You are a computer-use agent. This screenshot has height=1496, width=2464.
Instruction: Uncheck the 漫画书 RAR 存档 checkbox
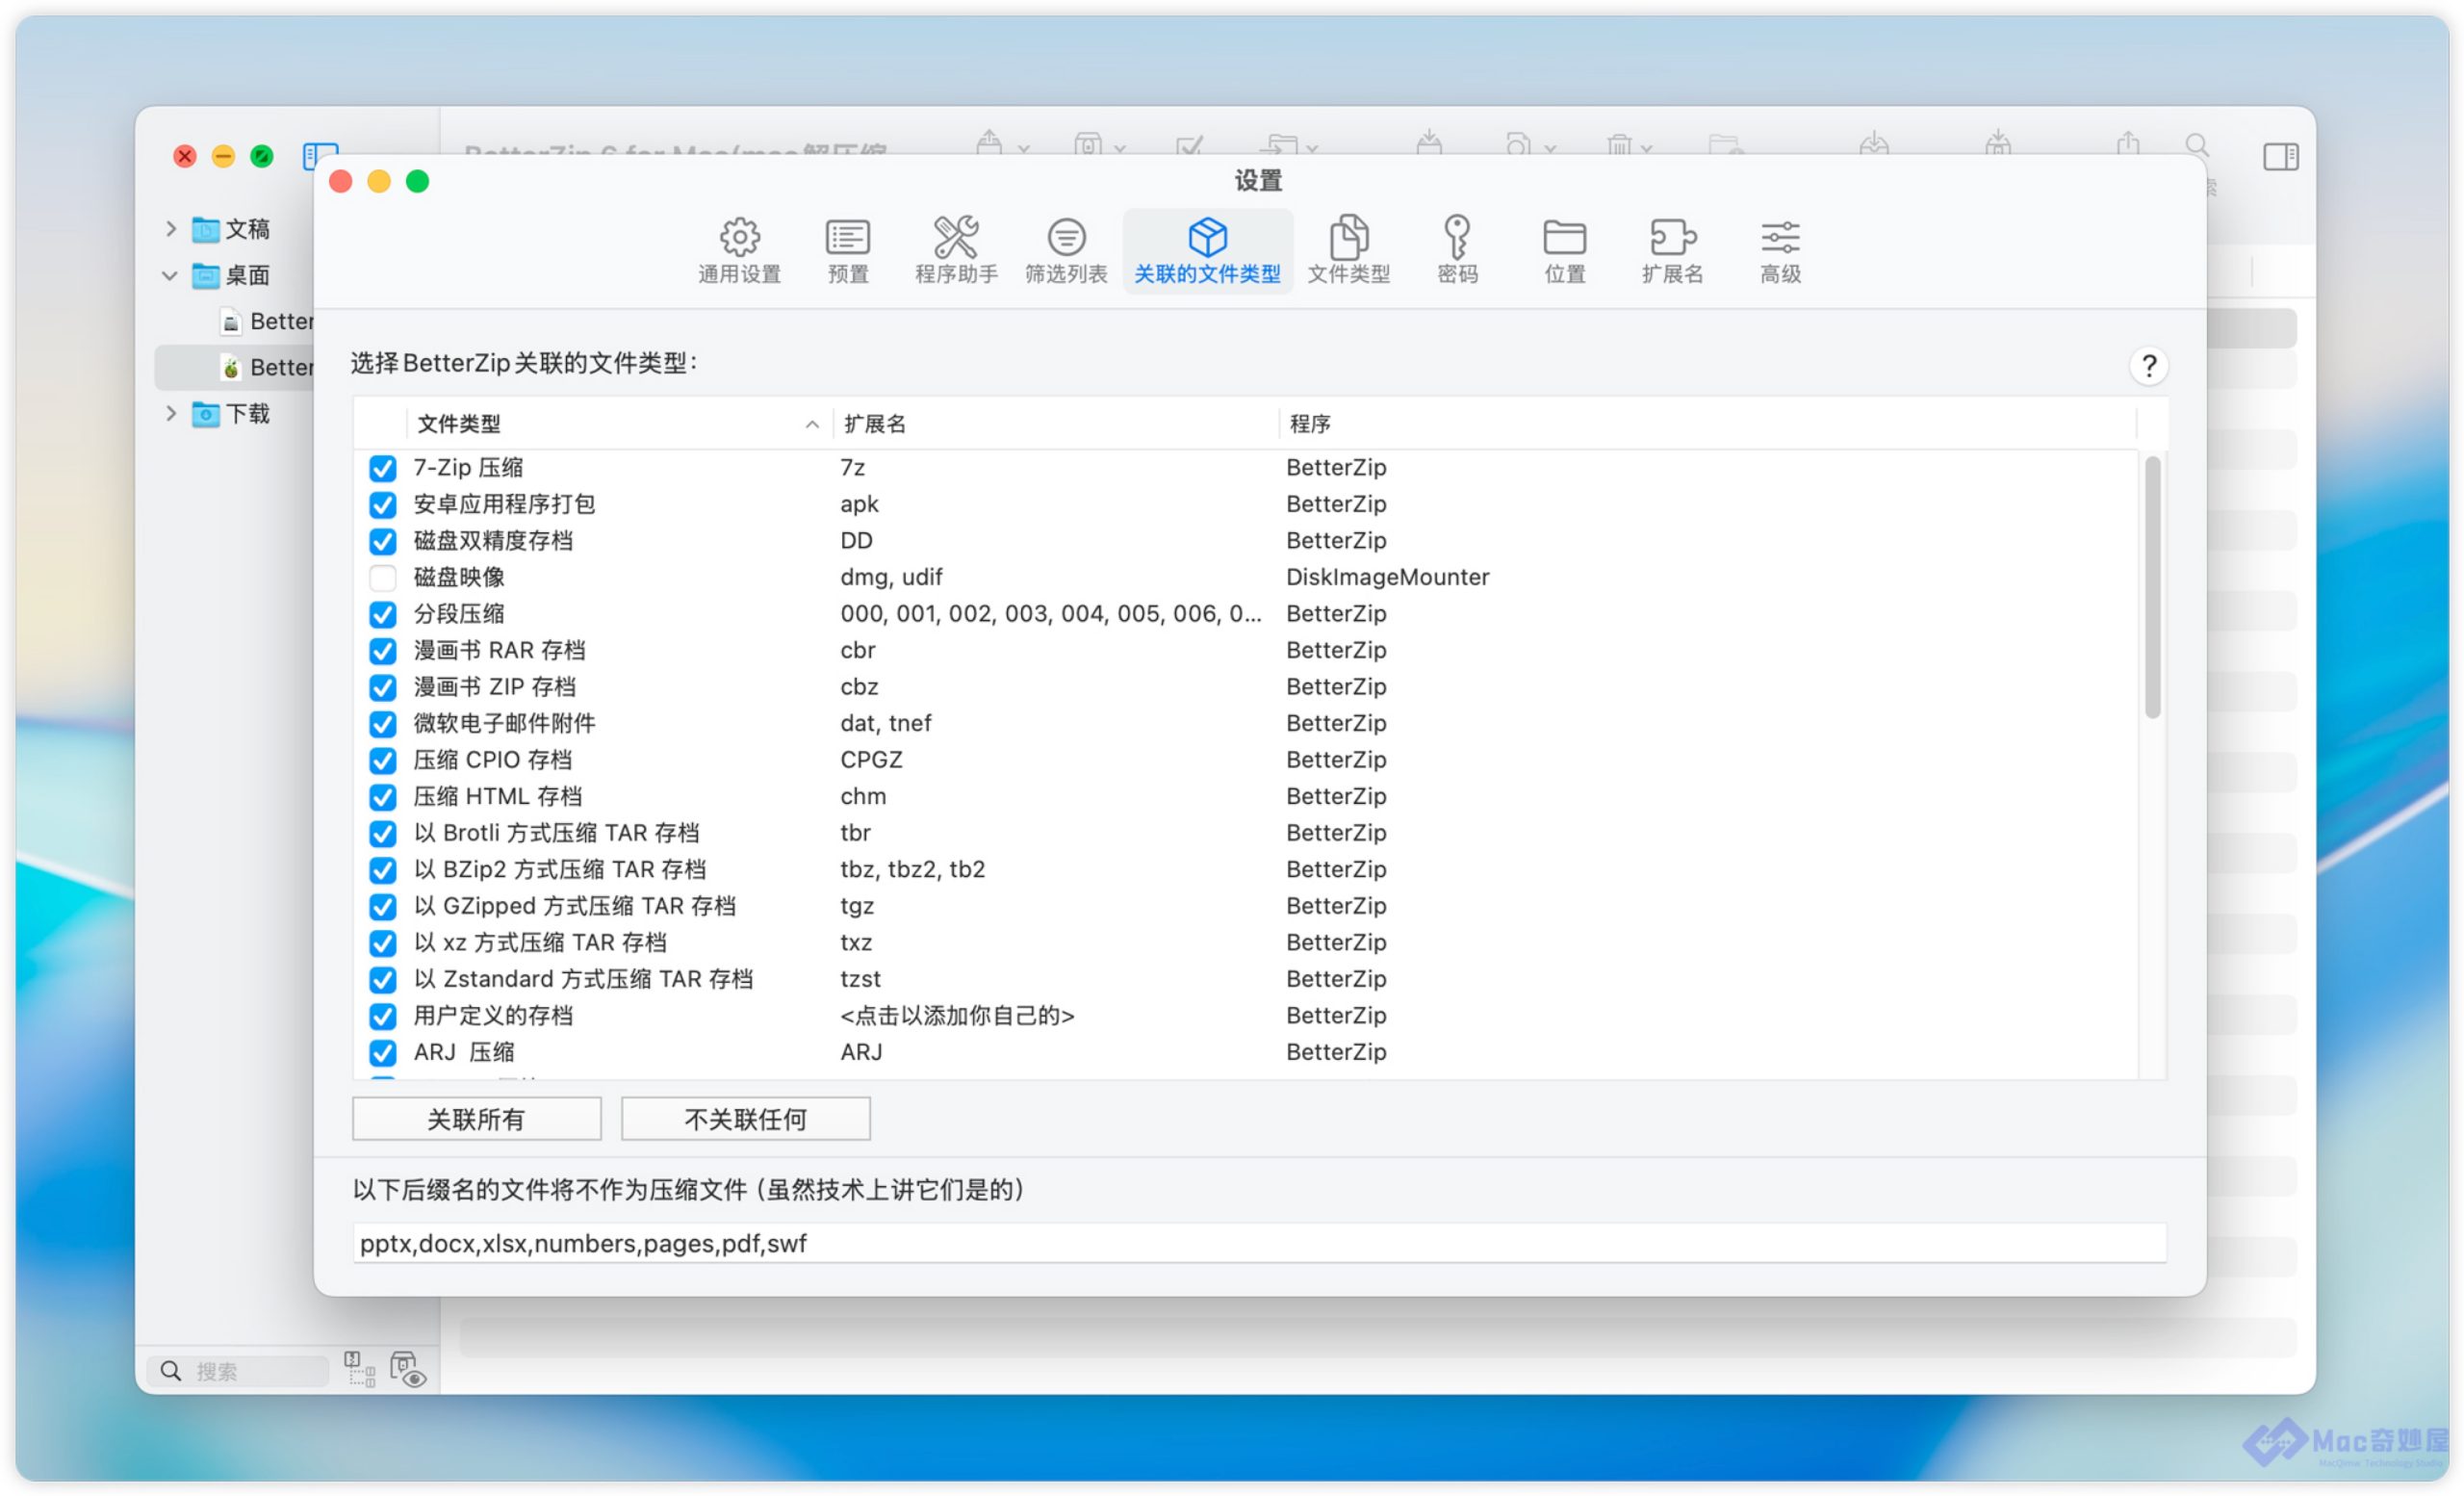(x=382, y=651)
